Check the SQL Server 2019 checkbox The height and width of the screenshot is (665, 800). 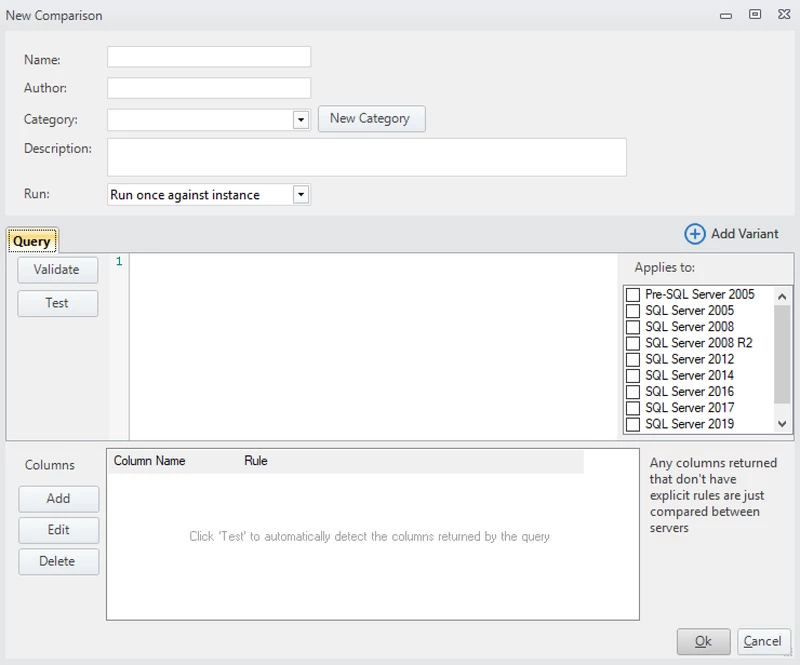pos(633,424)
